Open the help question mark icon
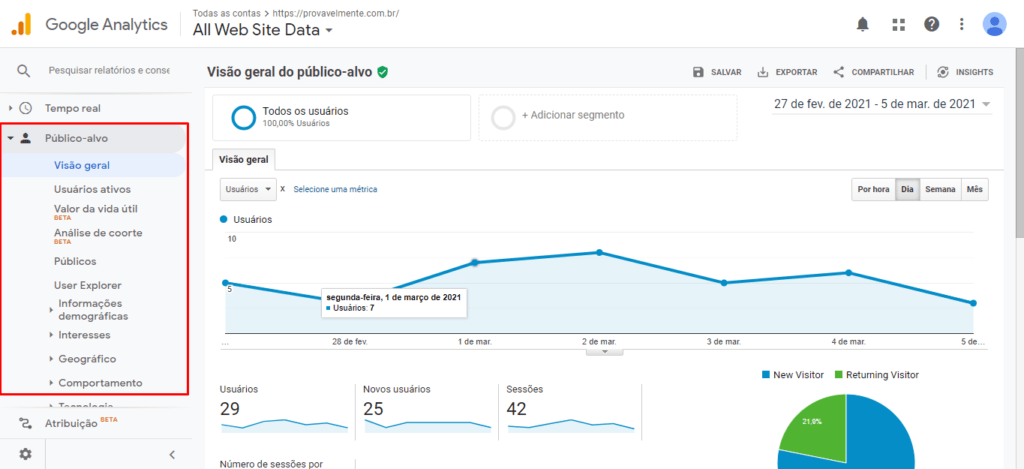The height and width of the screenshot is (469, 1024). [931, 25]
